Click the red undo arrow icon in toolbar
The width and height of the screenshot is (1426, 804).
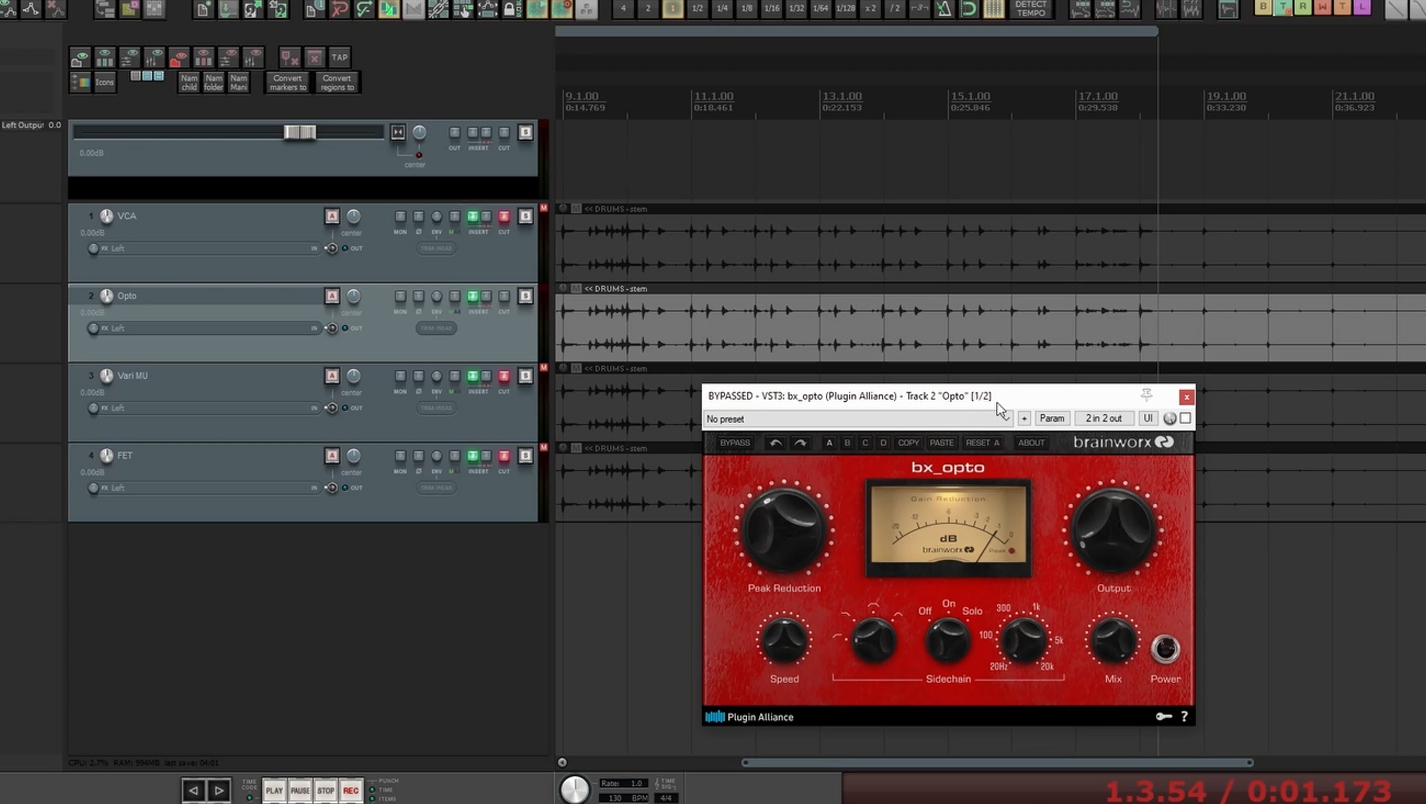pyautogui.click(x=339, y=9)
